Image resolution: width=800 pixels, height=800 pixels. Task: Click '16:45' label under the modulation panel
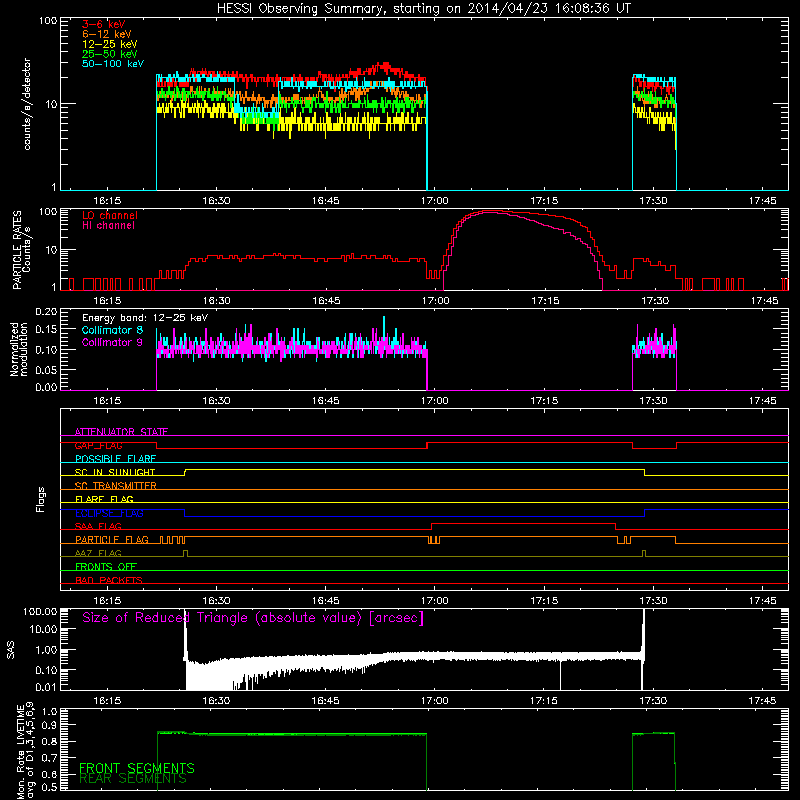(x=326, y=401)
